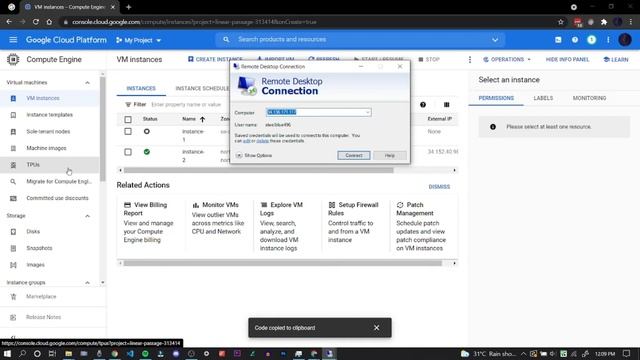Expand Show Options in Remote Desktop
The height and width of the screenshot is (360, 640).
tap(253, 156)
